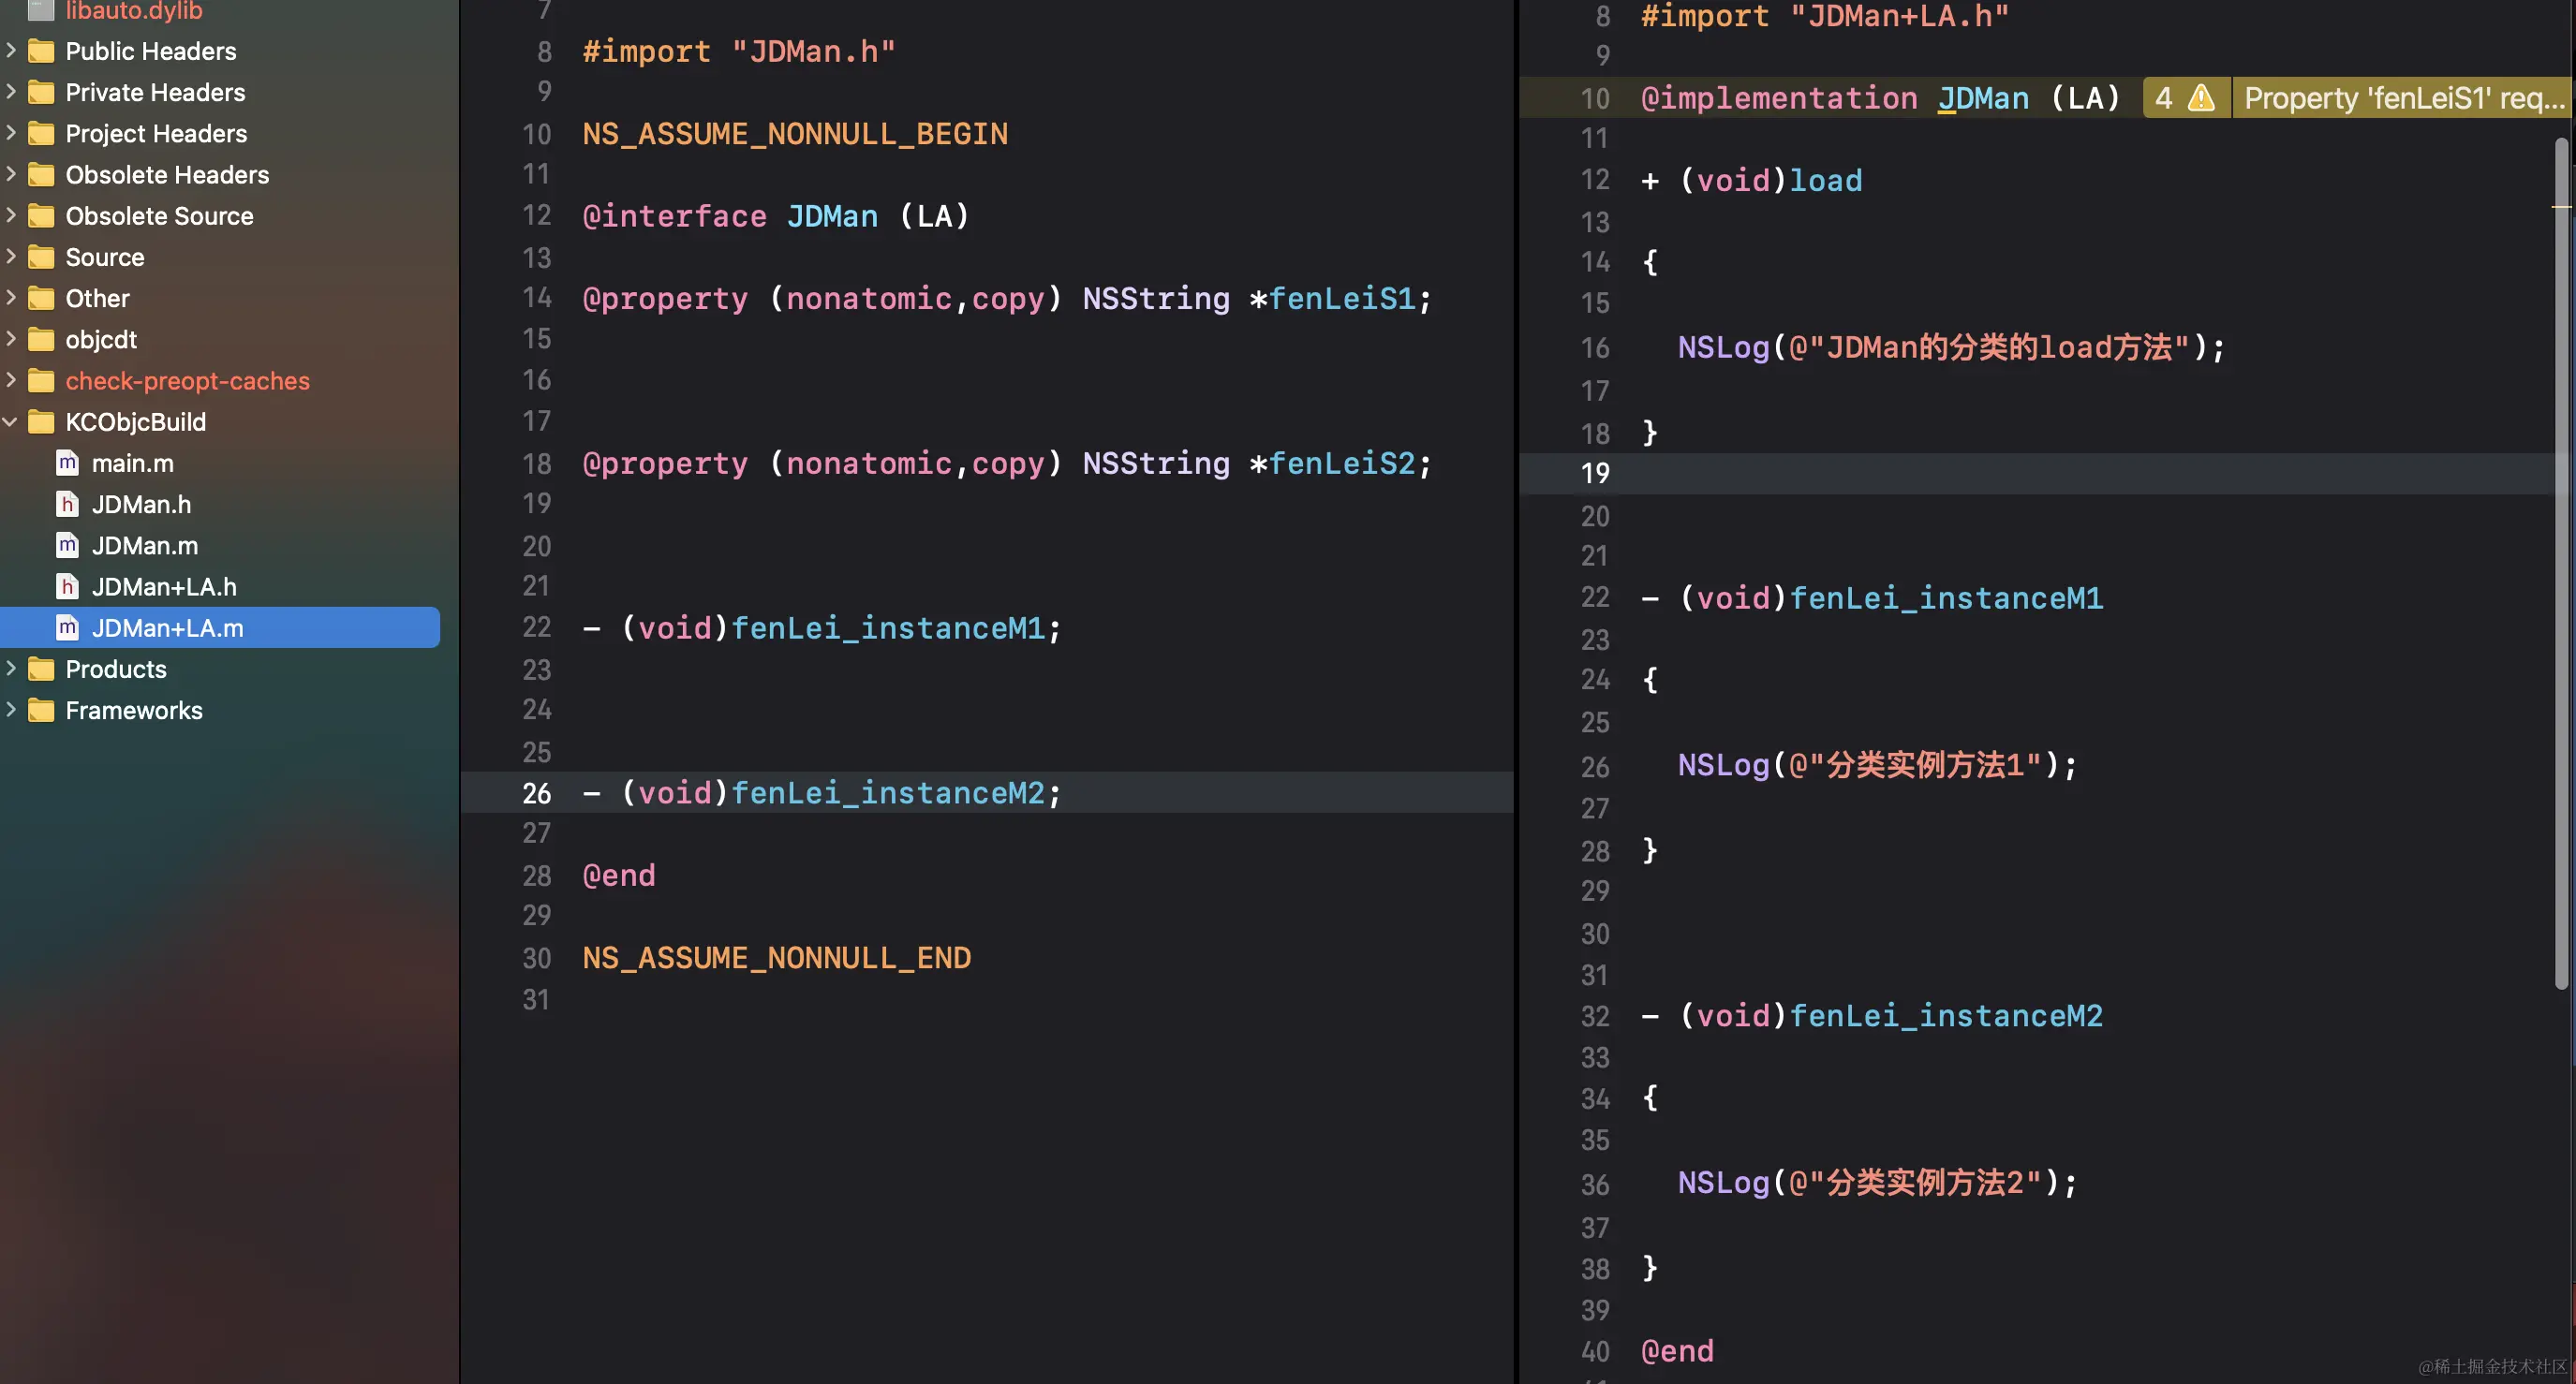Click the Project Headers folder icon
The height and width of the screenshot is (1384, 2576).
(41, 133)
